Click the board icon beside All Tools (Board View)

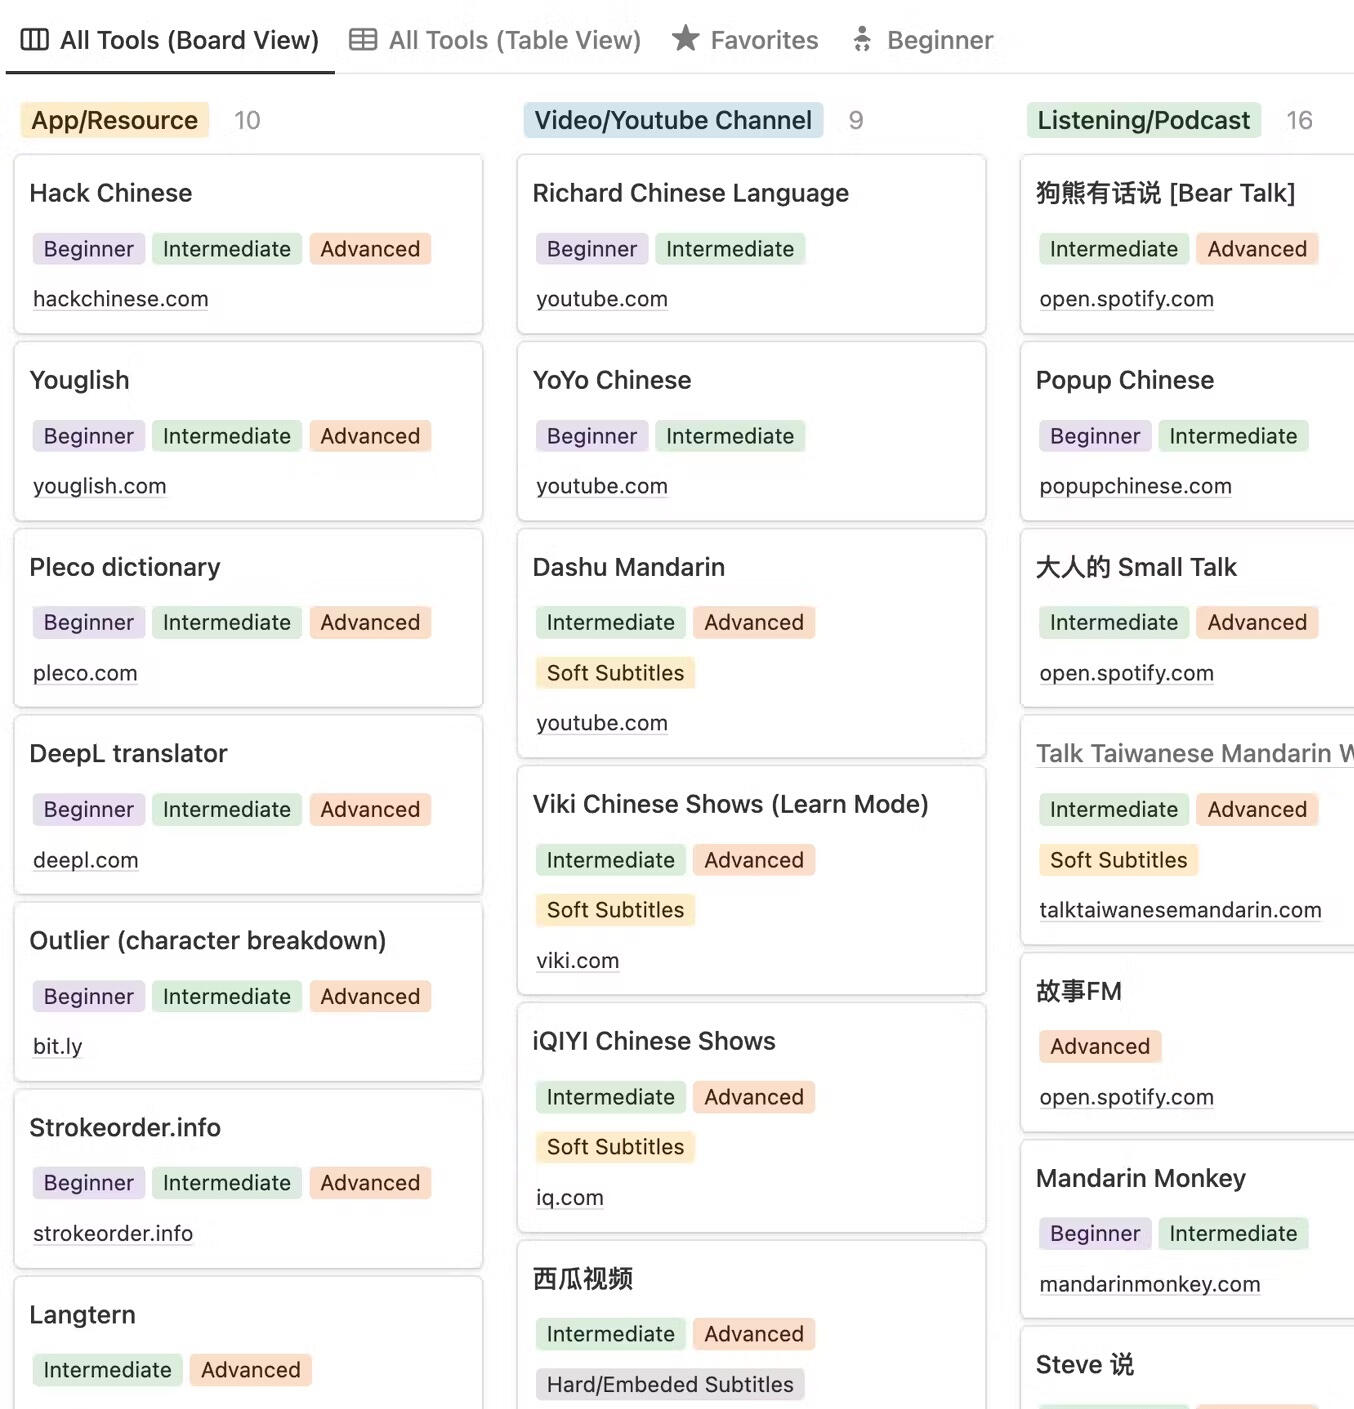coord(35,40)
